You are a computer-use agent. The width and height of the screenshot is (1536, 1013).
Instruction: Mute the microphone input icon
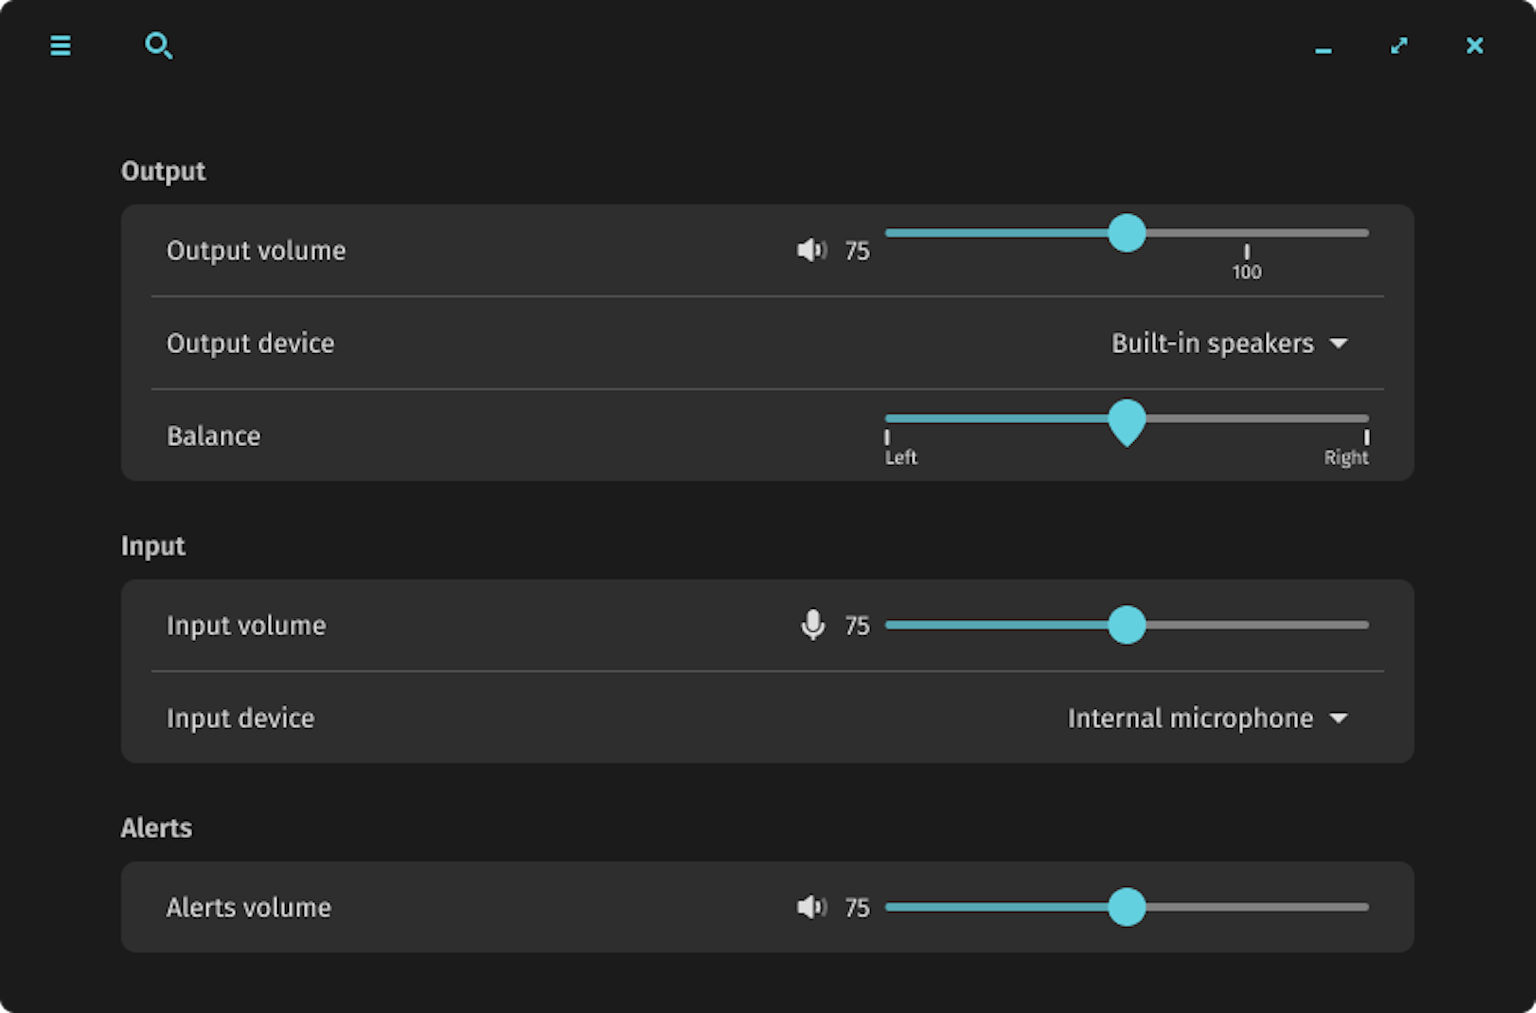pyautogui.click(x=813, y=625)
